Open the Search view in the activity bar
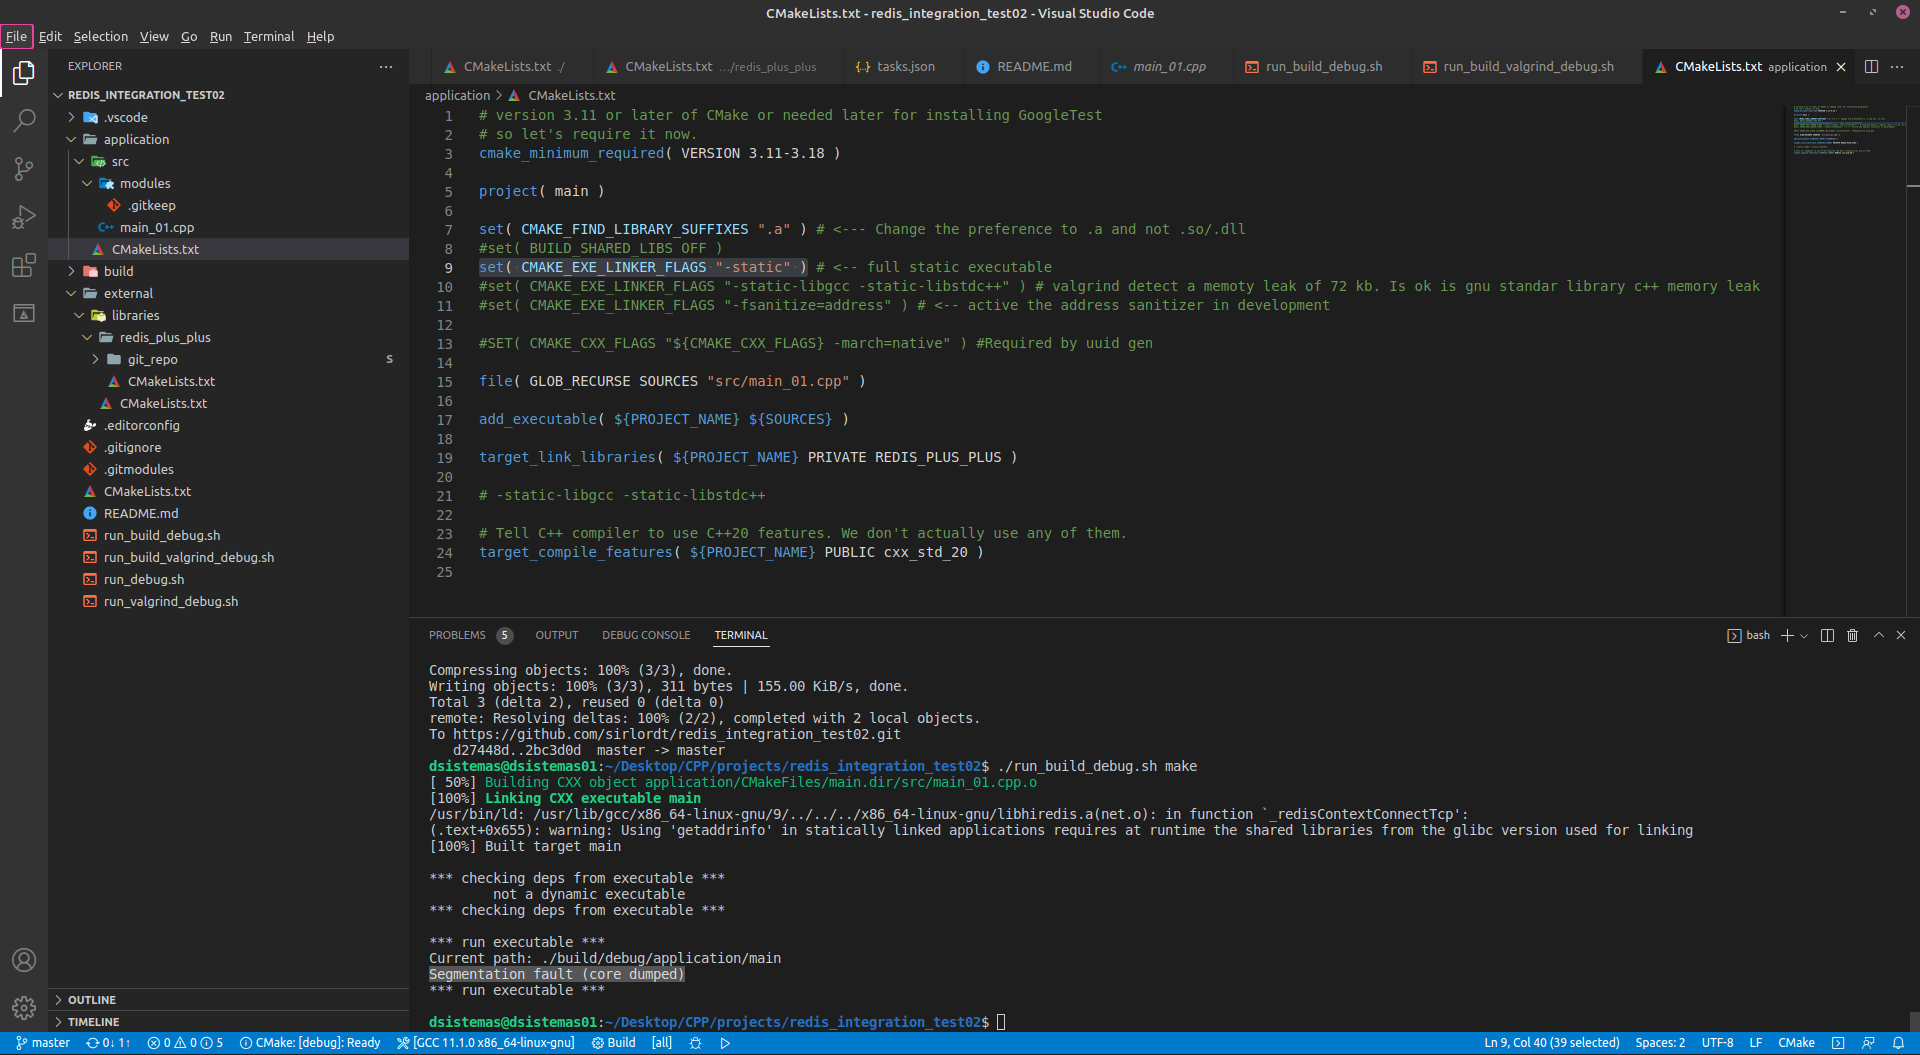 click(24, 120)
